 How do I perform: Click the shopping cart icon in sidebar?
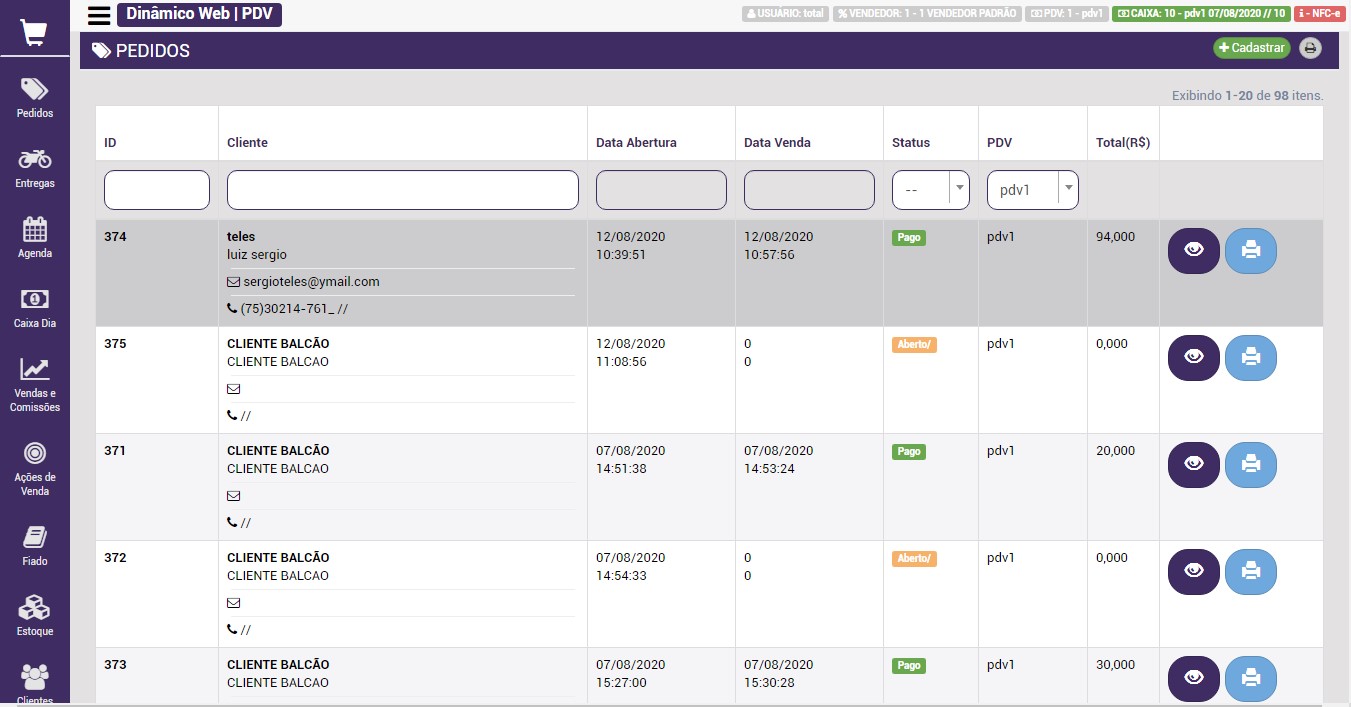34,33
